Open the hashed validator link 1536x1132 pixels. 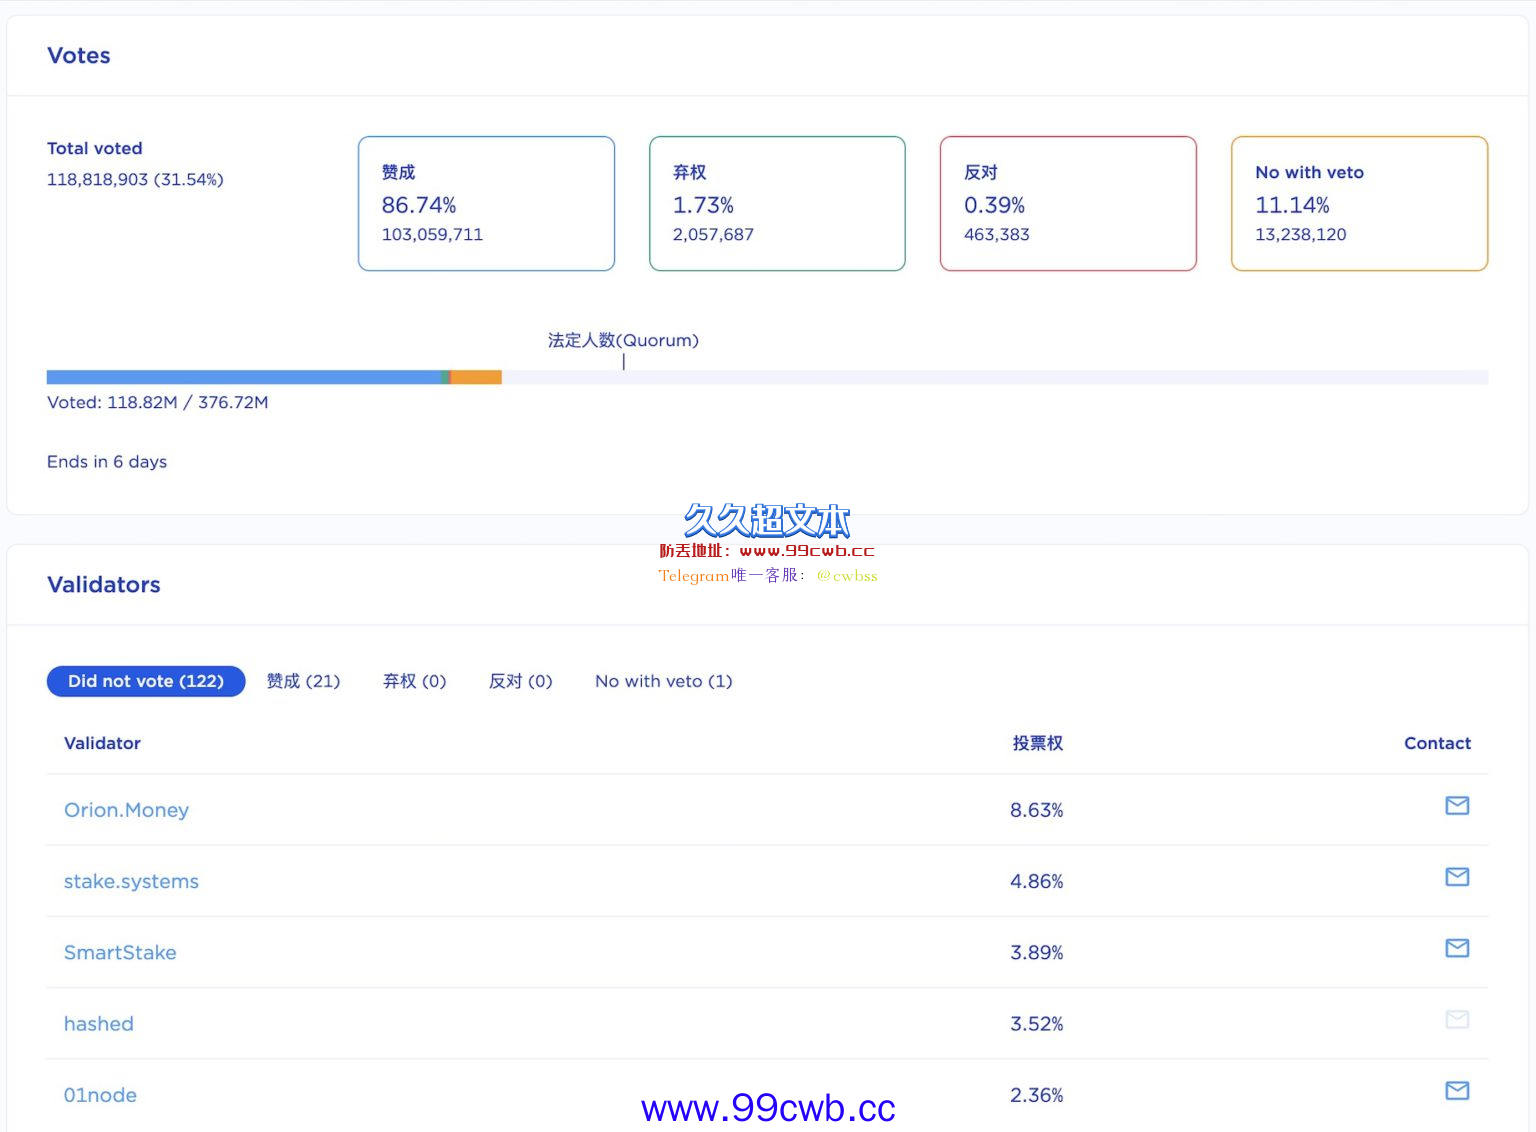[98, 1024]
